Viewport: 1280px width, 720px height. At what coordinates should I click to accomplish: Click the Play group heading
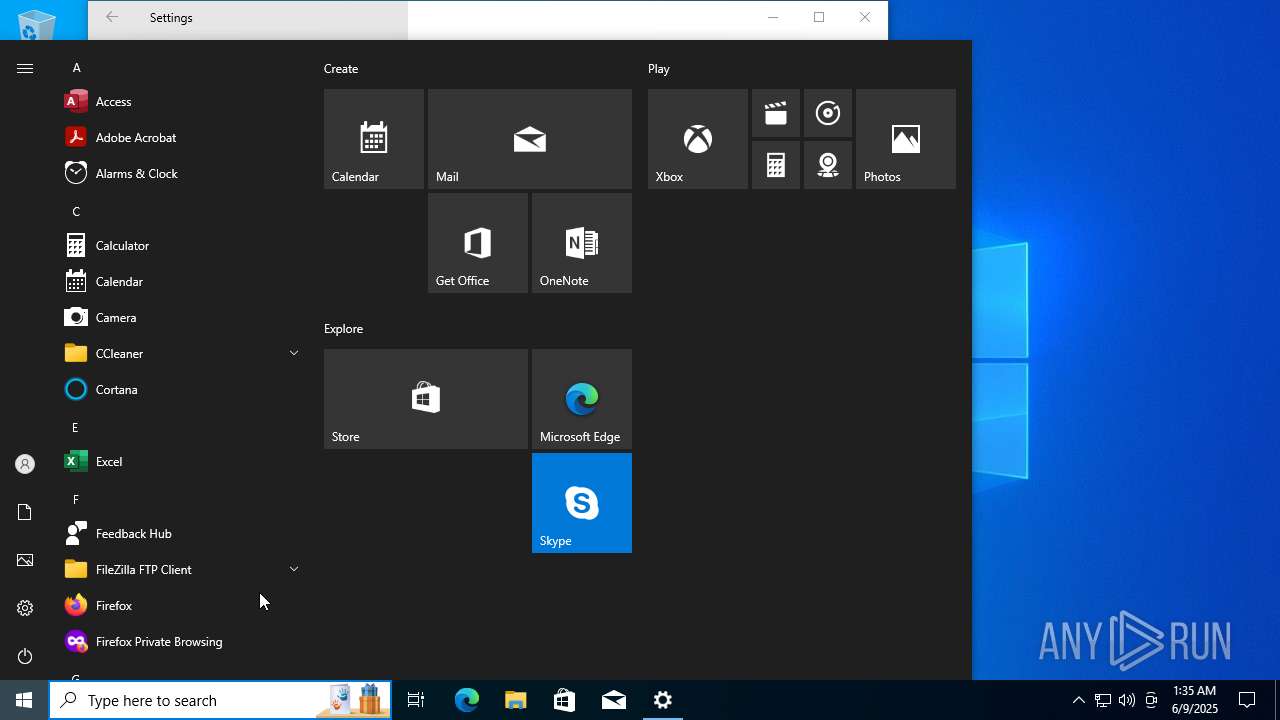pos(659,69)
